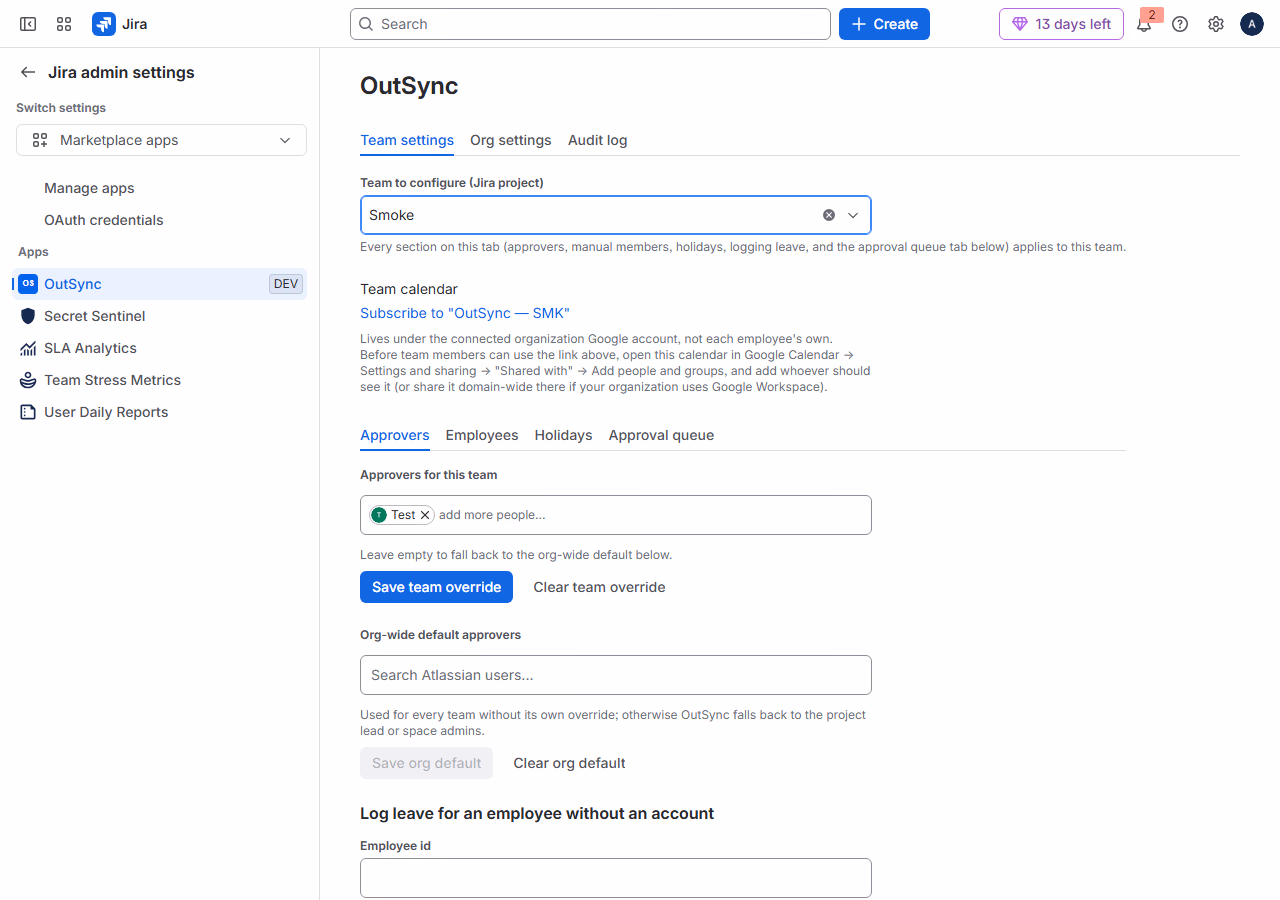Collapse the sidebar panel icon
The image size is (1280, 900).
28,24
